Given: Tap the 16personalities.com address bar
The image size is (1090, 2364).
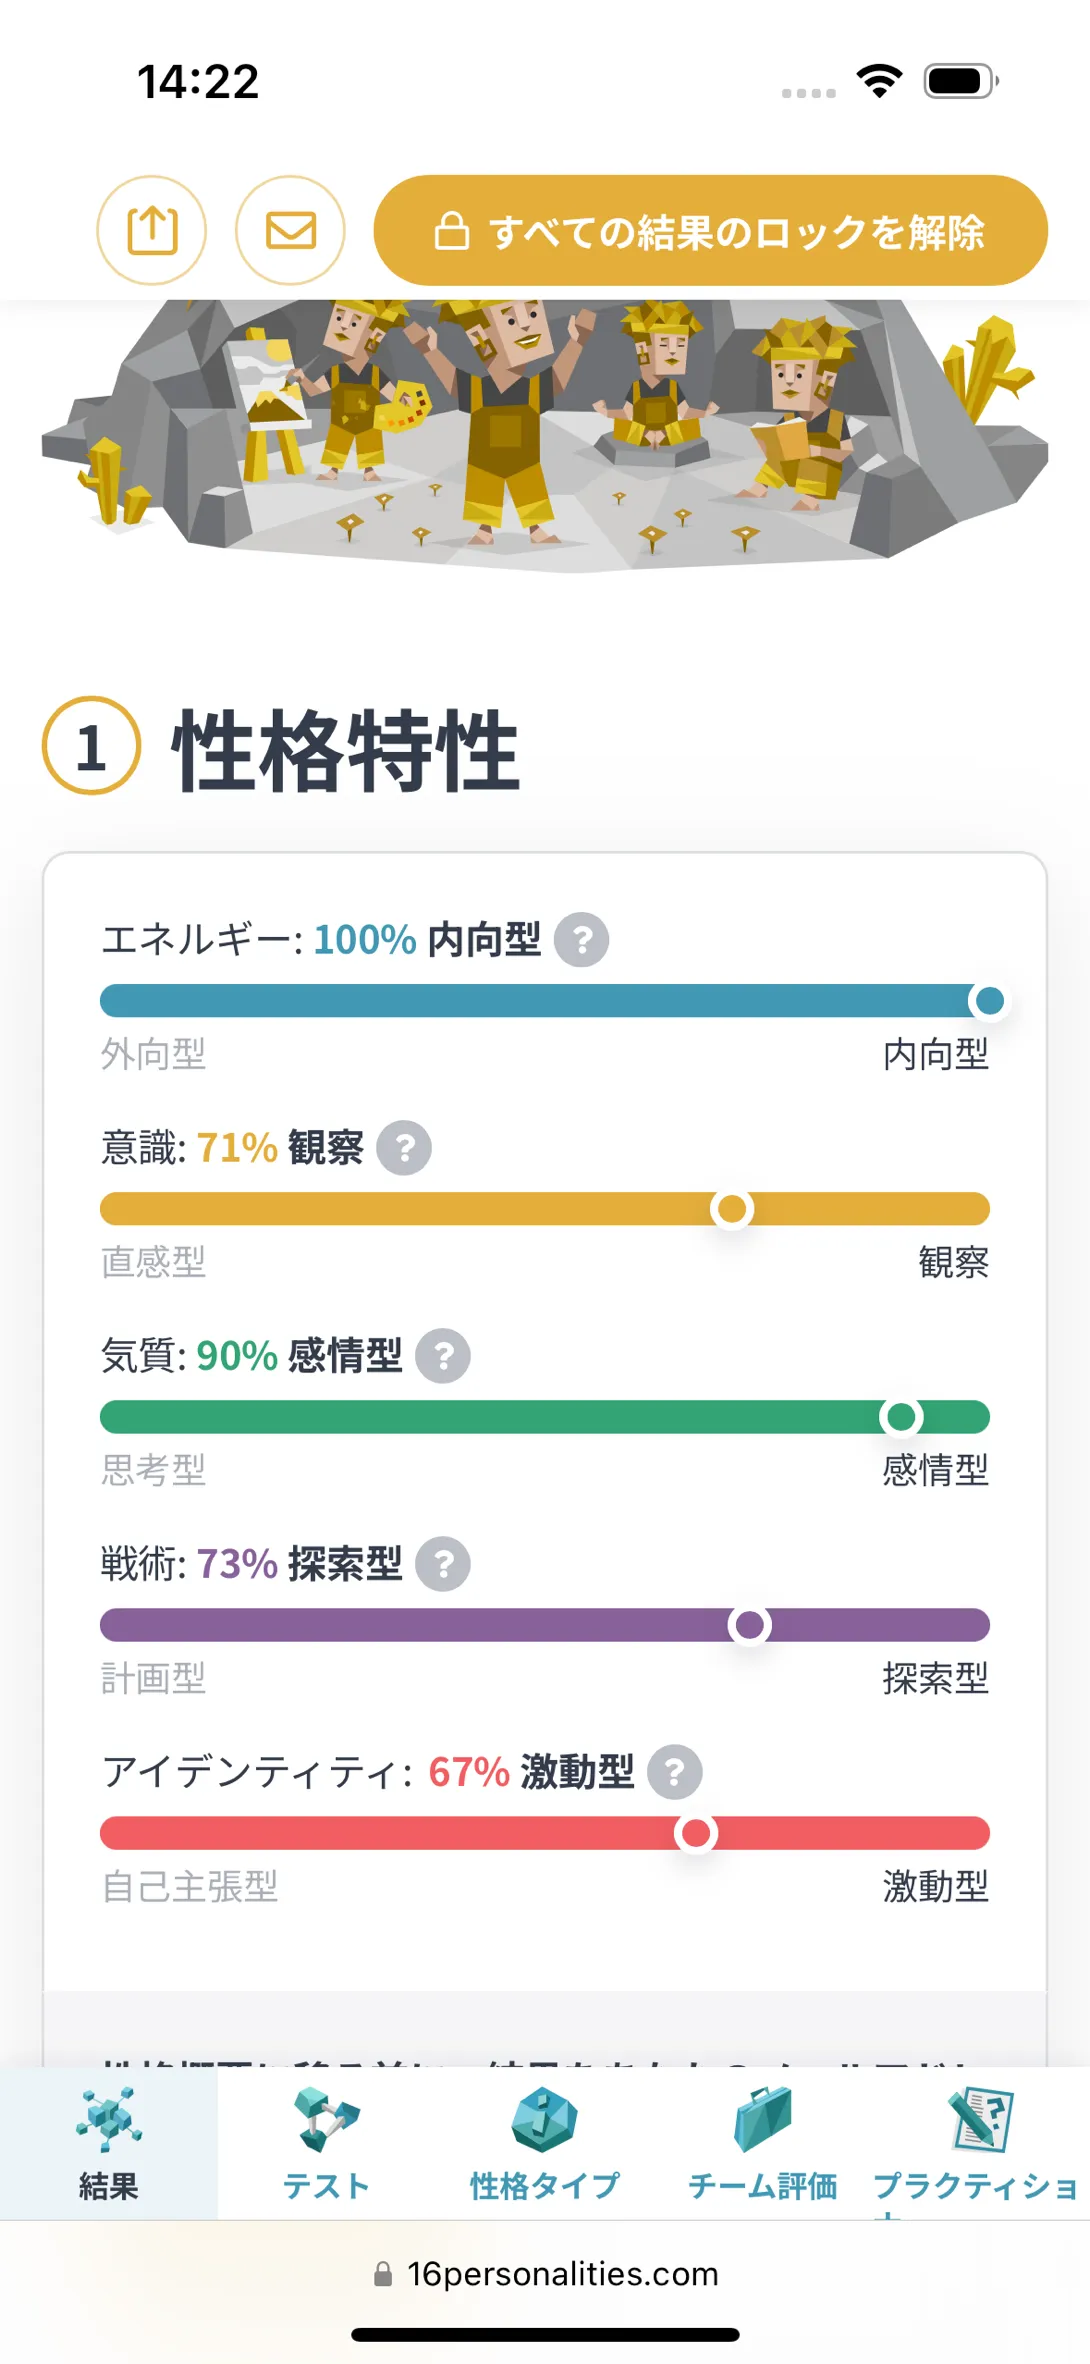Looking at the screenshot, I should tap(545, 2274).
